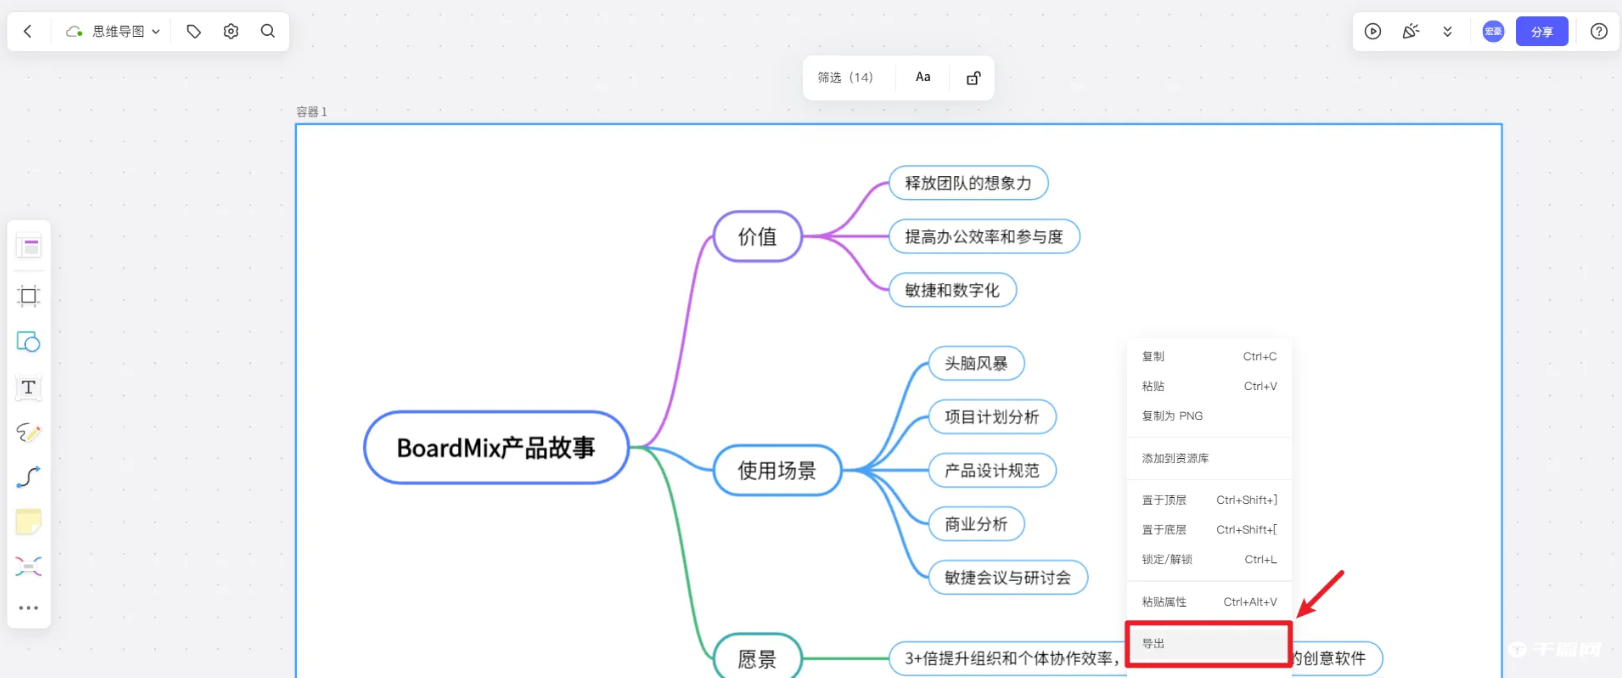Viewport: 1622px width, 678px height.
Task: Choose 添加到资源库 menu entry
Action: [x=1209, y=458]
